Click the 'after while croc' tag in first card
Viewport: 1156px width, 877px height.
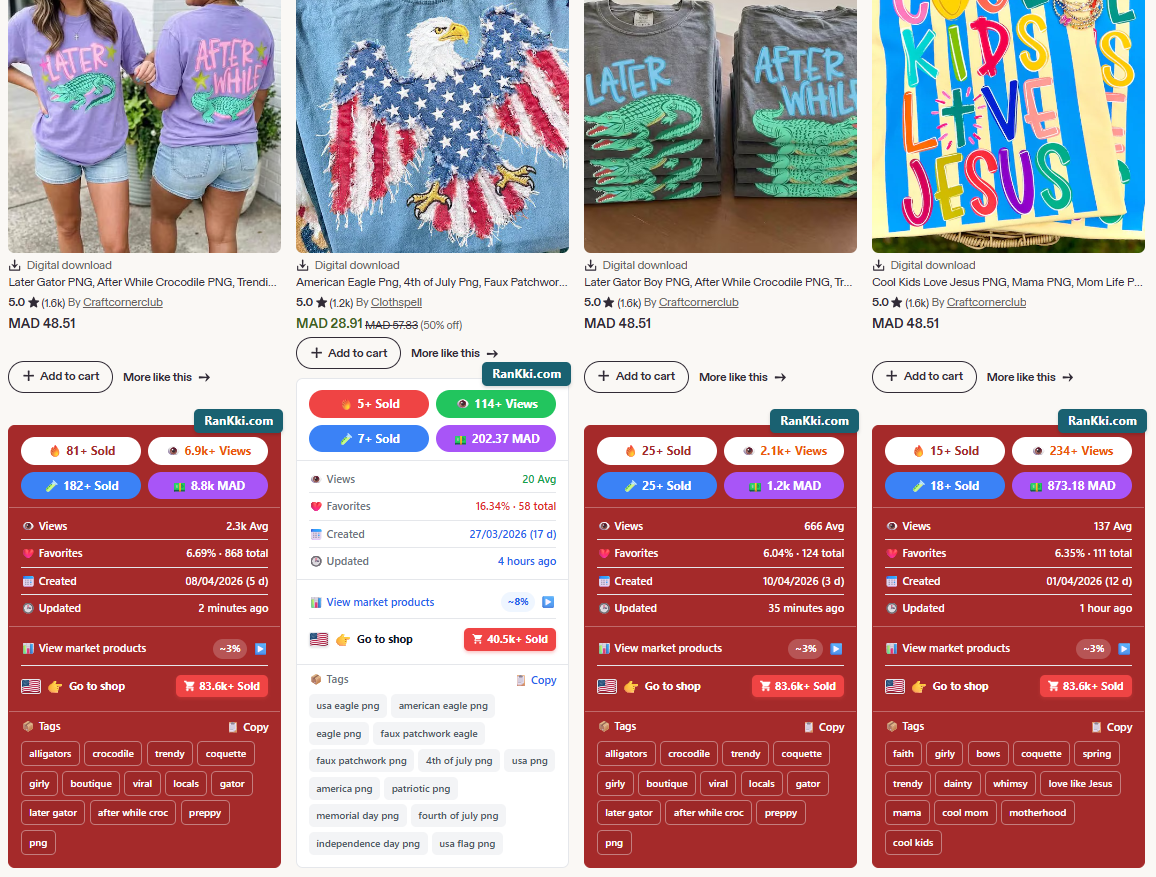coord(133,813)
